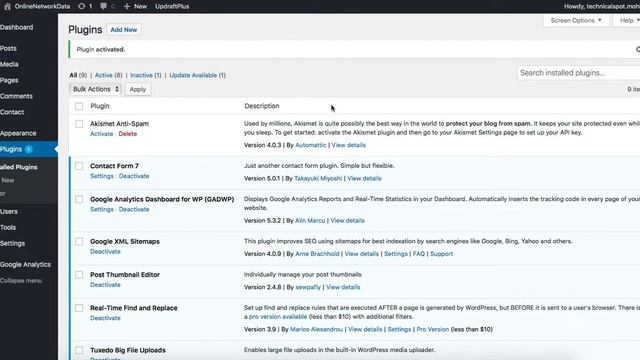Open View details for Akismet Anti-Spam
640x360 pixels.
[349, 145]
